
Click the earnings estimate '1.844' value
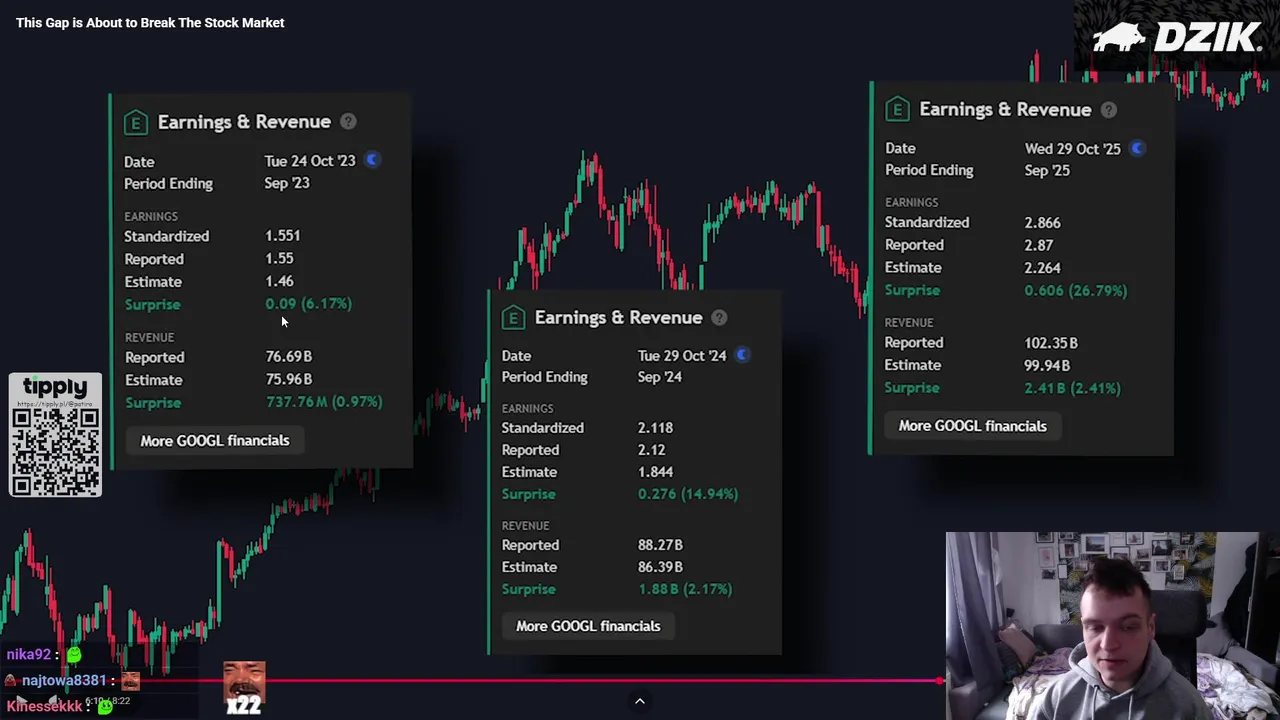[656, 472]
